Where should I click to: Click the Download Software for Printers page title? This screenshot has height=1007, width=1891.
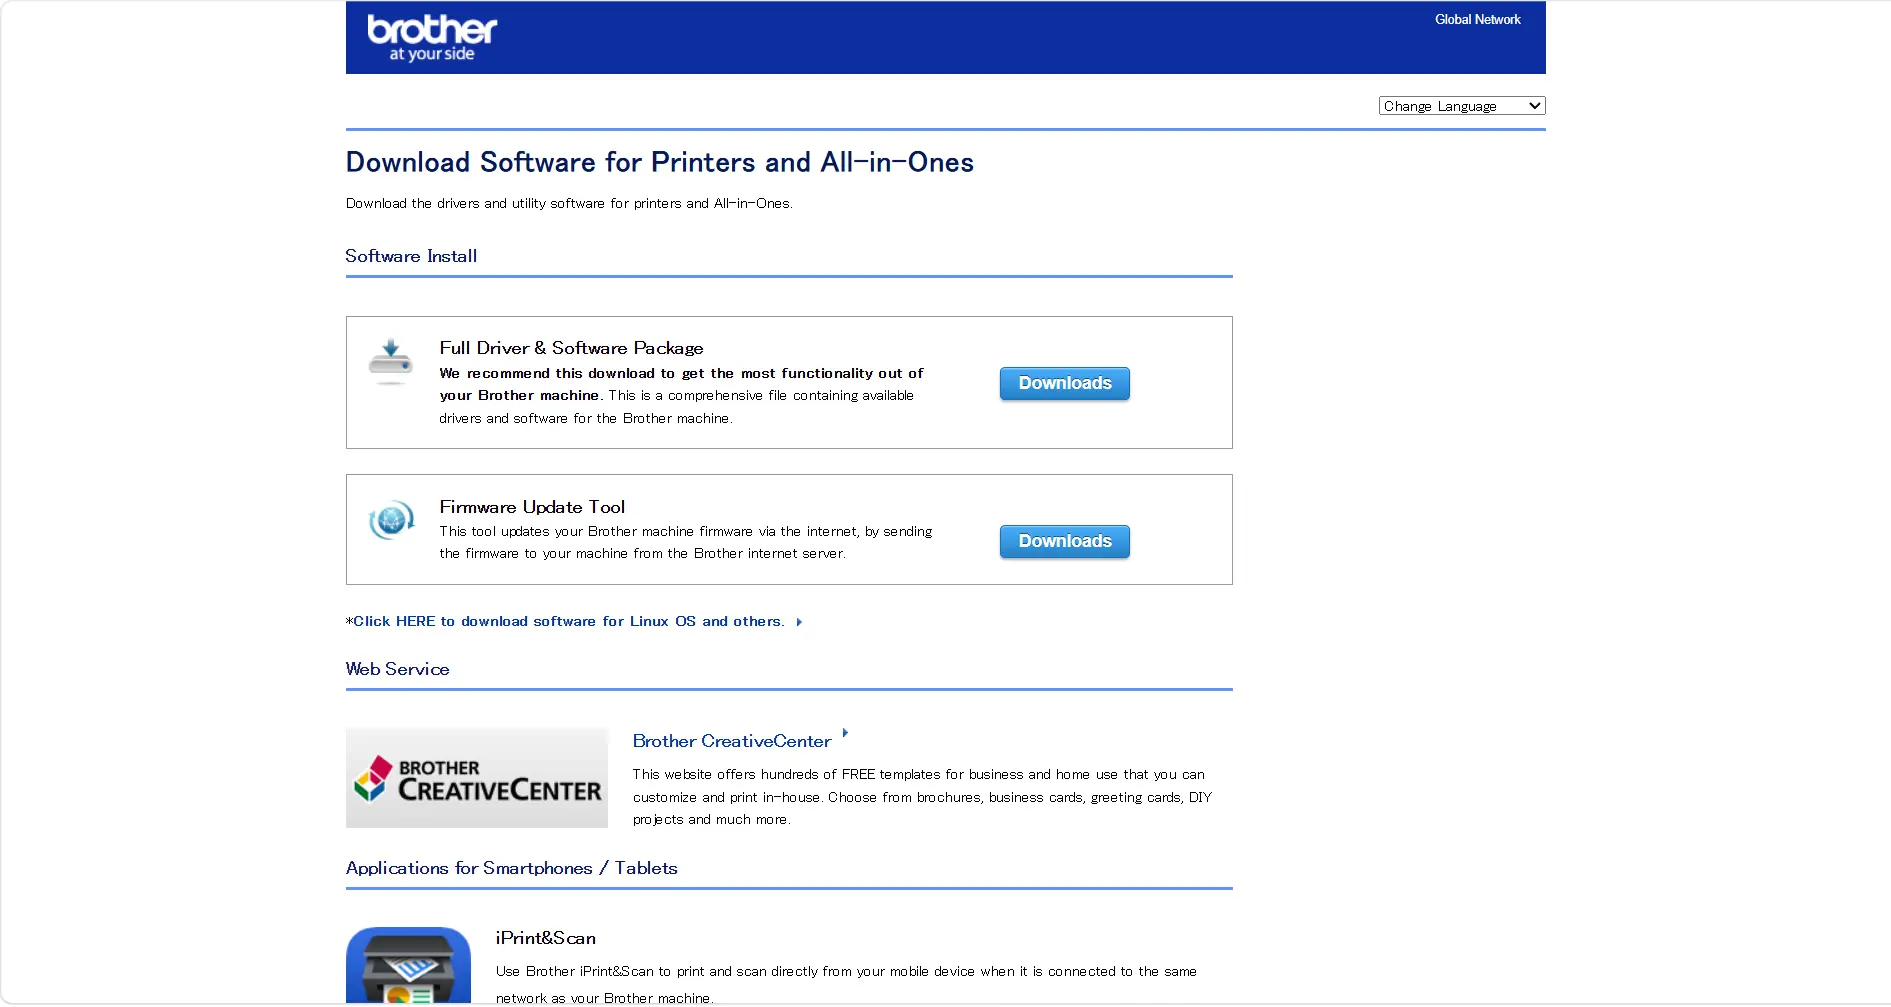coord(660,162)
